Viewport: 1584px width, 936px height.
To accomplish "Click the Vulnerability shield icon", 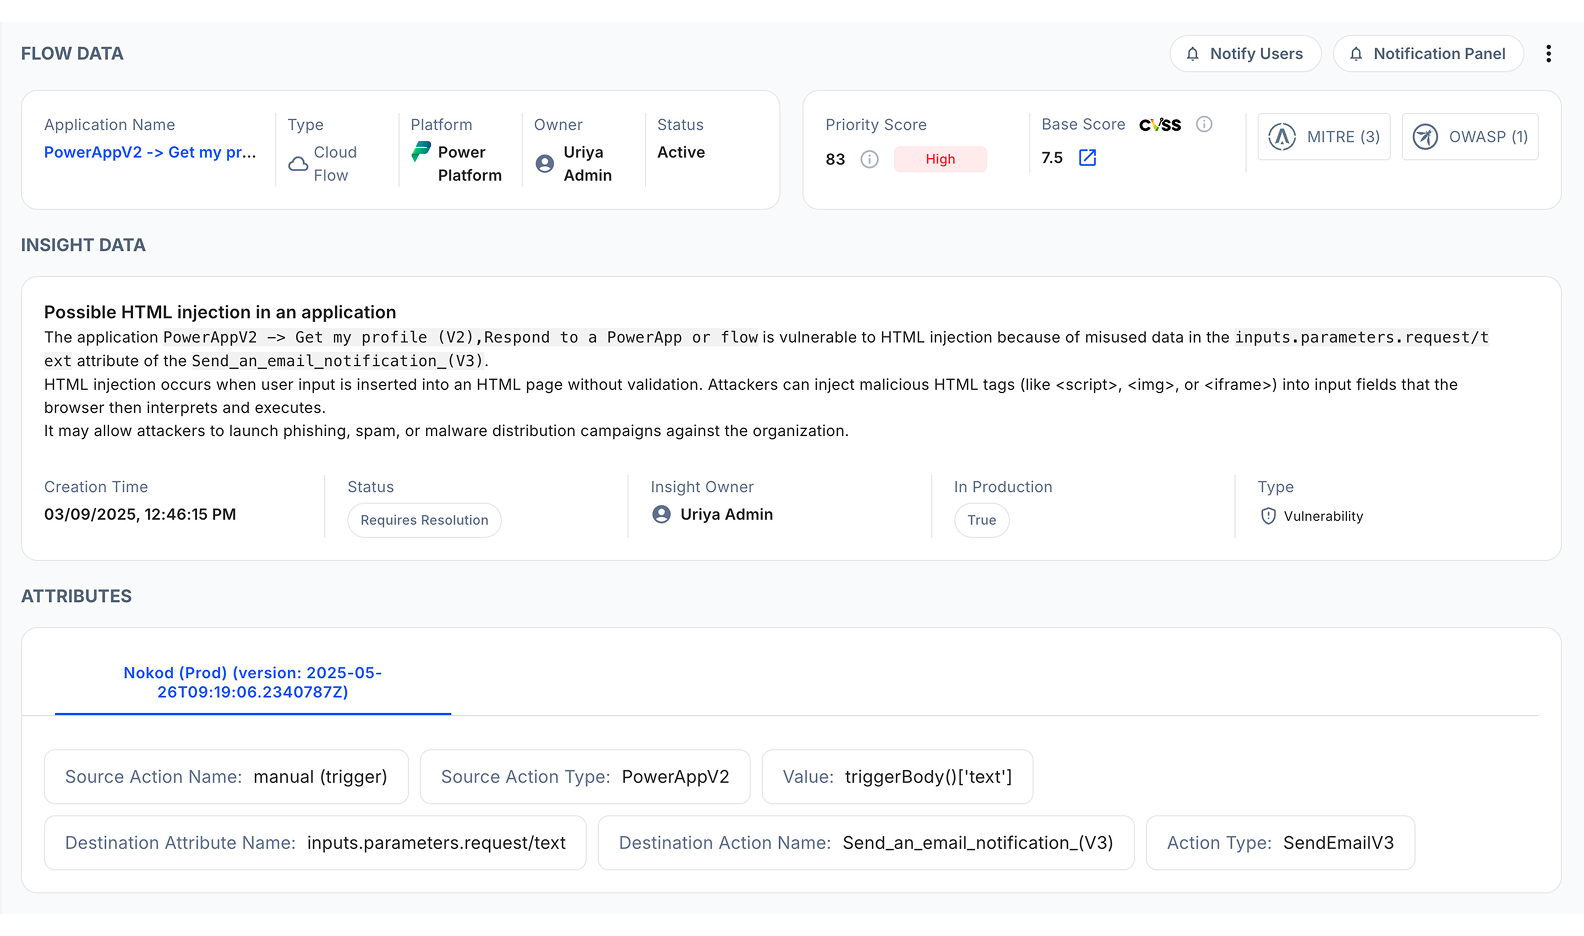I will pyautogui.click(x=1268, y=516).
